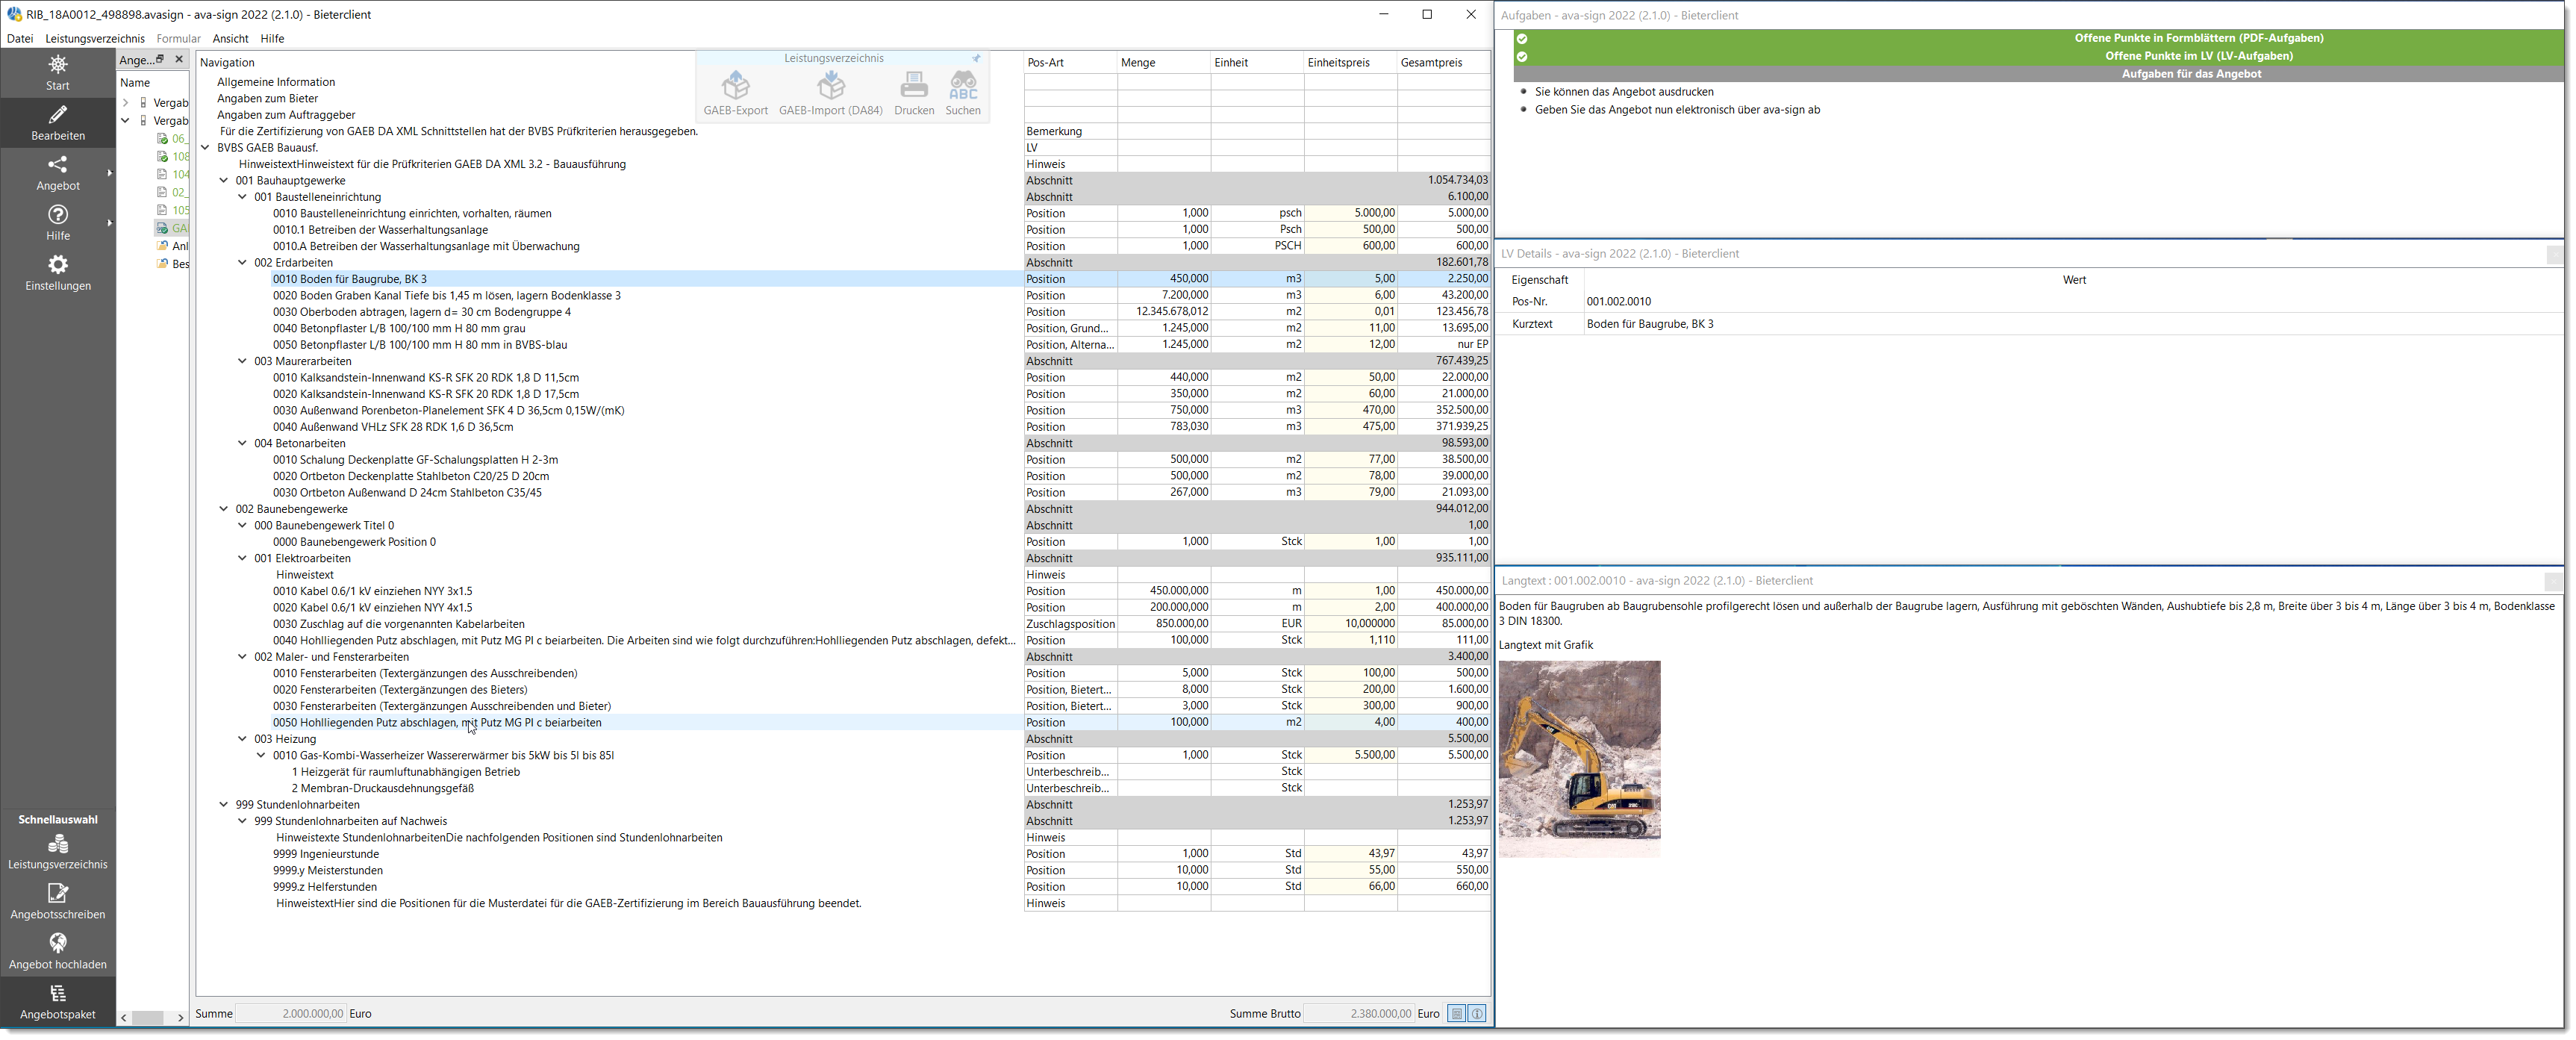
Task: Select document starting with 06_ in tree
Action: click(172, 139)
